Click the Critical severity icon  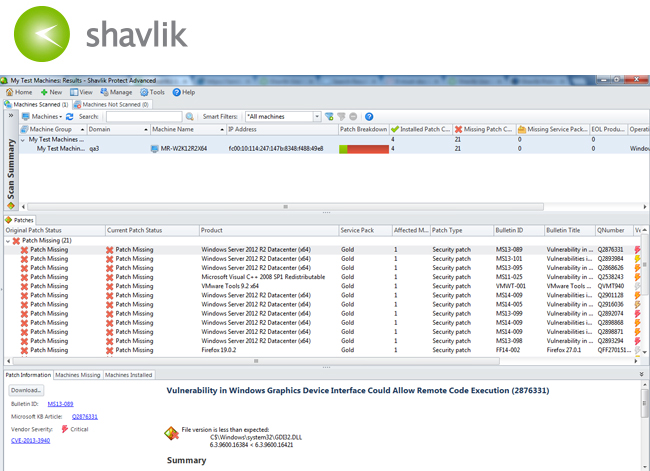[x=65, y=429]
